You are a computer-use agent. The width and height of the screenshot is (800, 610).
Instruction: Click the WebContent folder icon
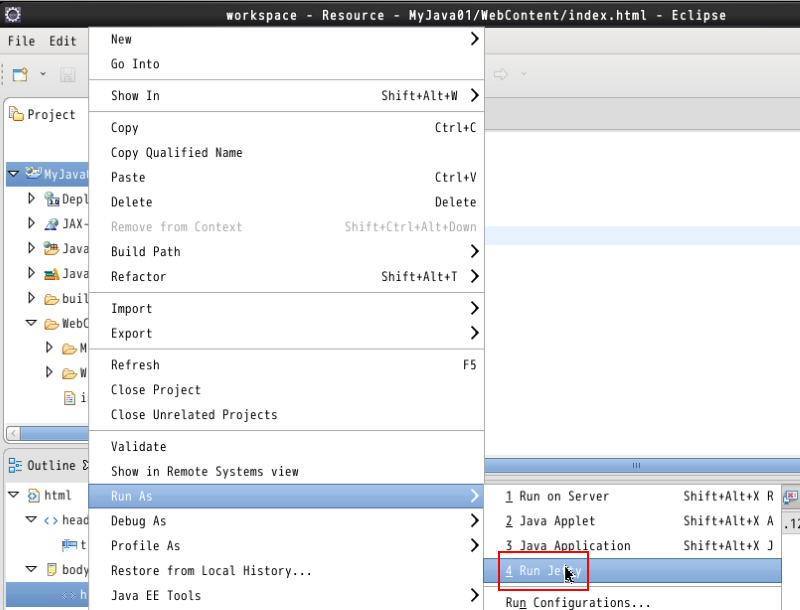(x=51, y=323)
